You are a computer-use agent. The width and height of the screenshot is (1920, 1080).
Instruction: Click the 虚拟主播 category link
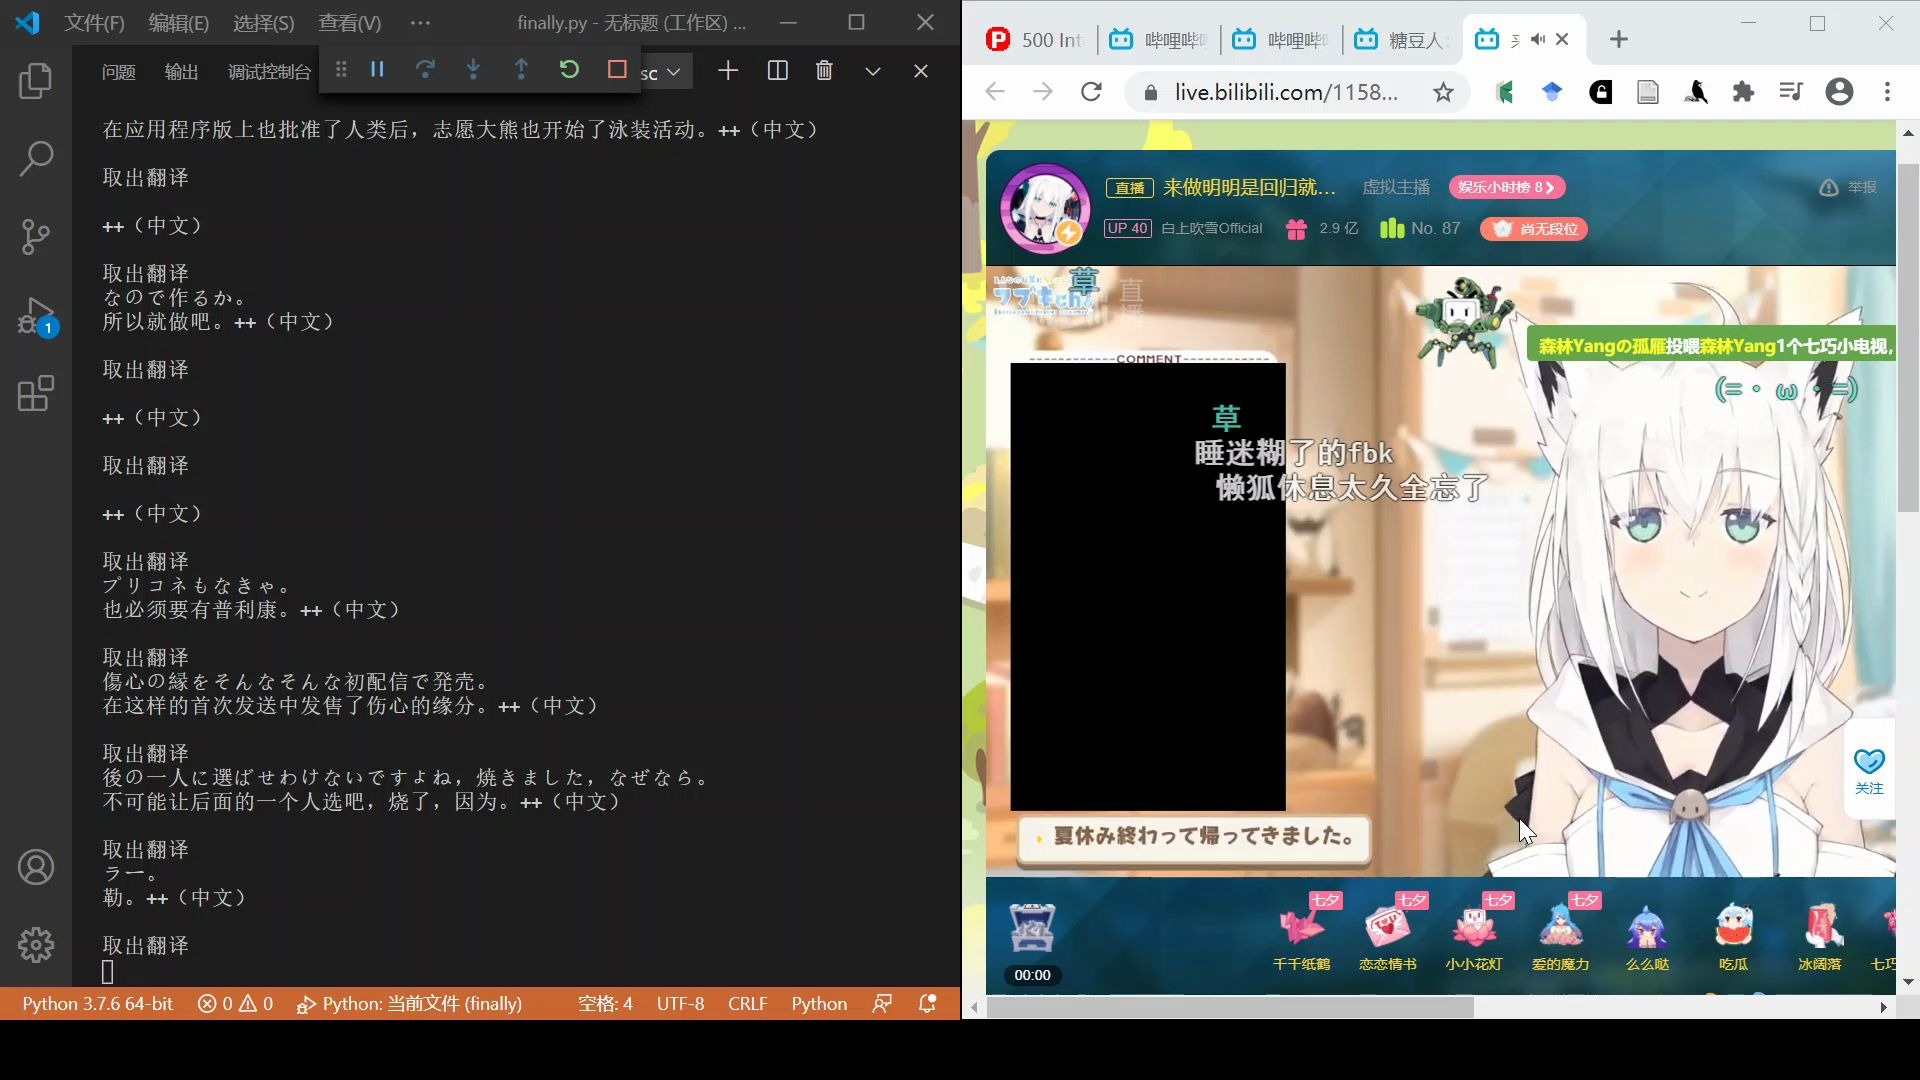(x=1396, y=187)
